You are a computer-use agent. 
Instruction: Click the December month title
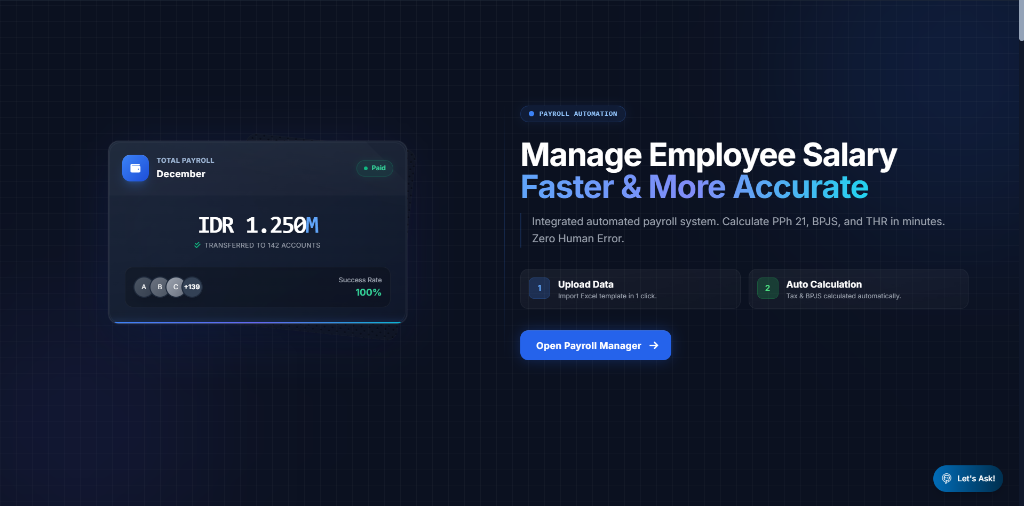[181, 174]
